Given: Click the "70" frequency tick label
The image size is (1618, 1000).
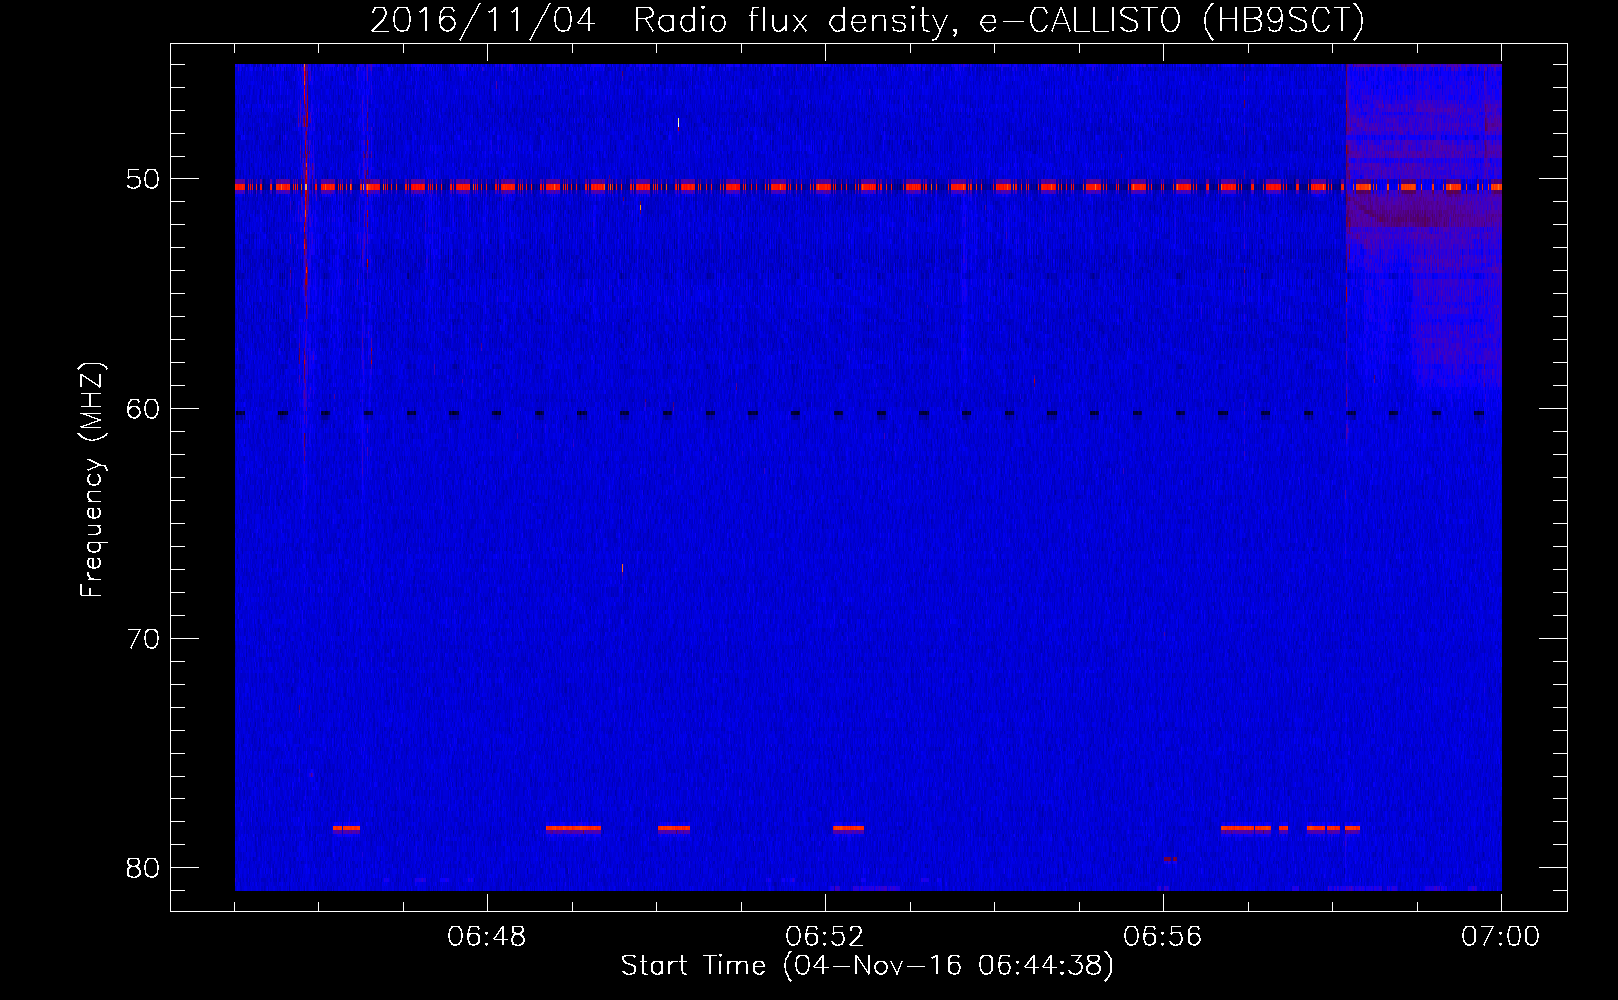Looking at the screenshot, I should click(x=143, y=638).
